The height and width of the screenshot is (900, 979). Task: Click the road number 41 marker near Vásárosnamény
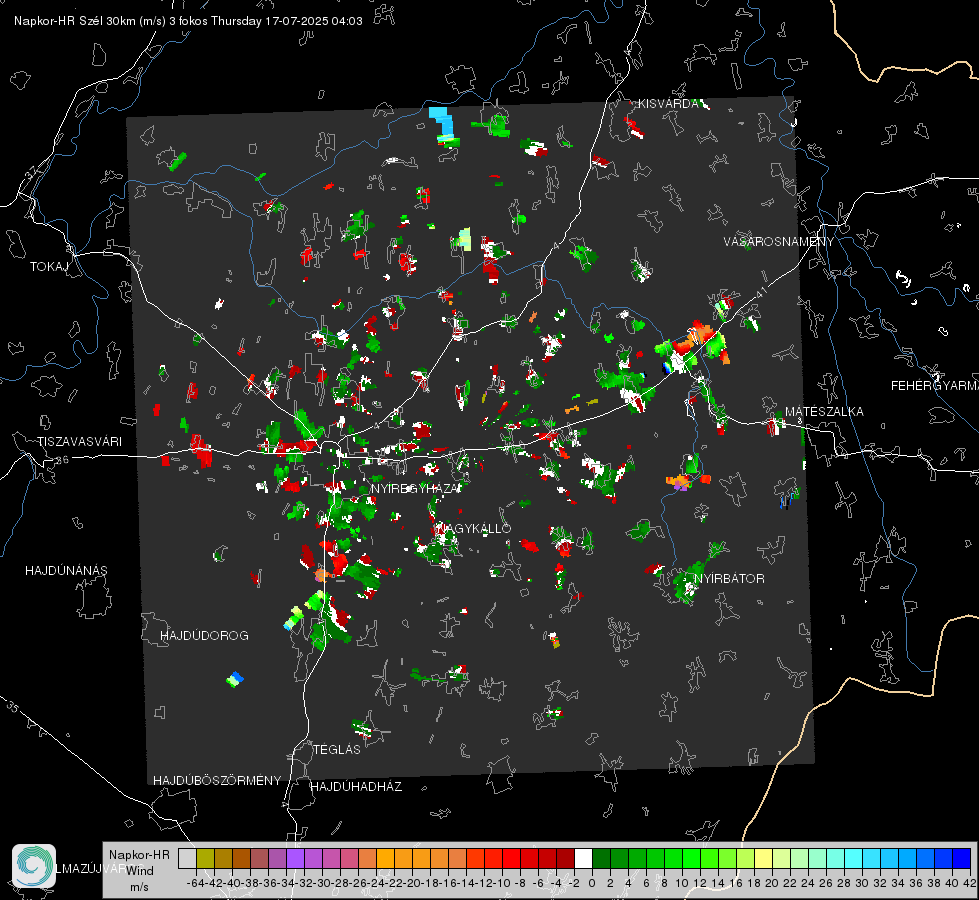tap(761, 292)
